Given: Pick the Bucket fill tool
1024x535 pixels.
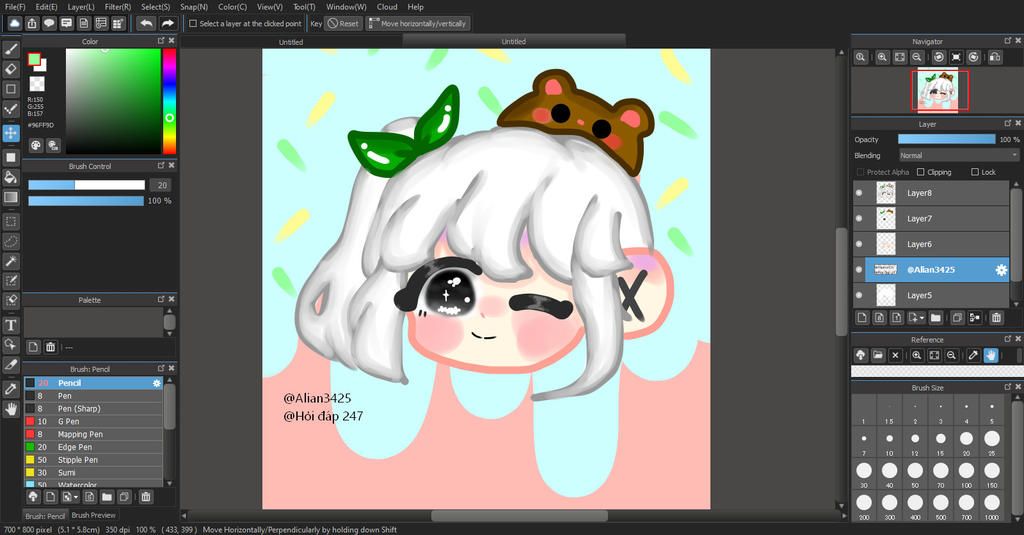Looking at the screenshot, I should 11,177.
